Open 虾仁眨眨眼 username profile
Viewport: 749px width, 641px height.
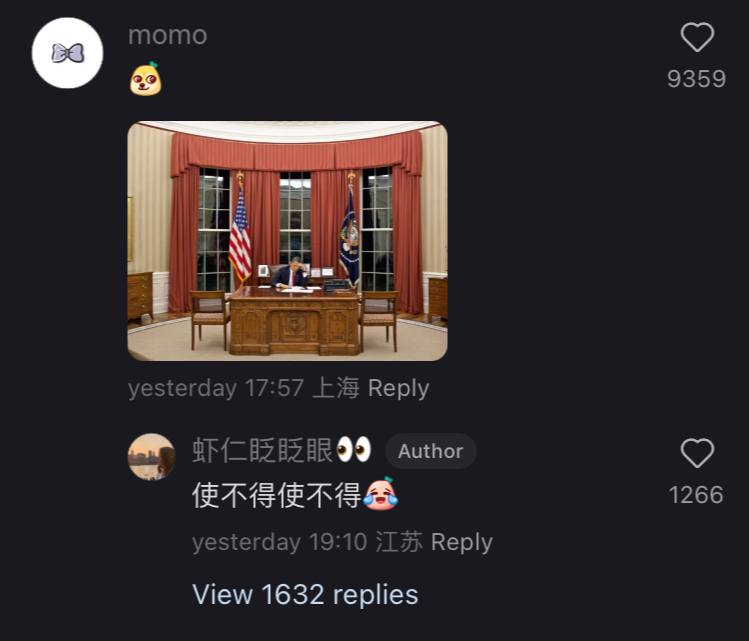(262, 450)
